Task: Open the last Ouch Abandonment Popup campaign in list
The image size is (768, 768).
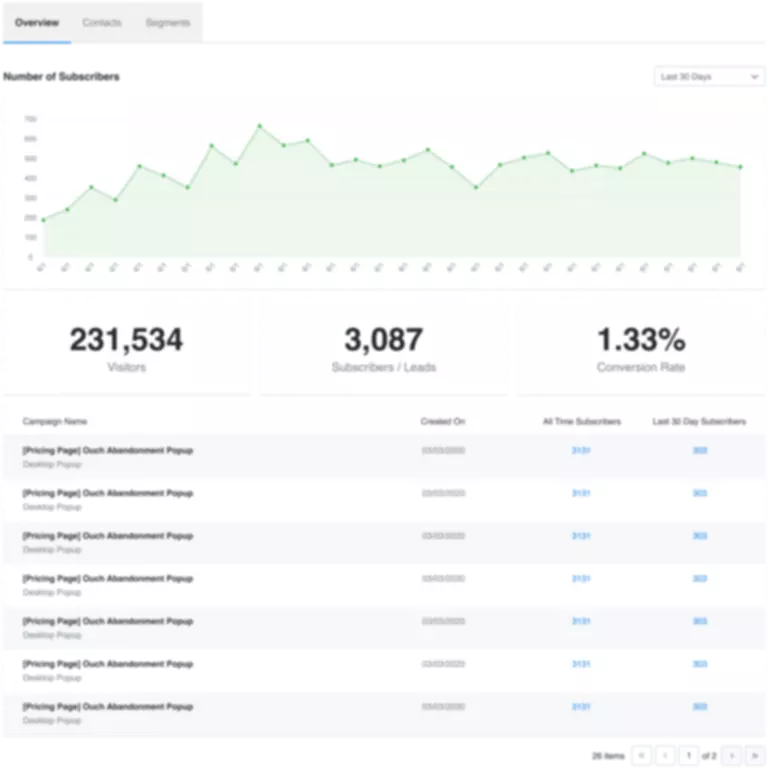Action: [108, 707]
